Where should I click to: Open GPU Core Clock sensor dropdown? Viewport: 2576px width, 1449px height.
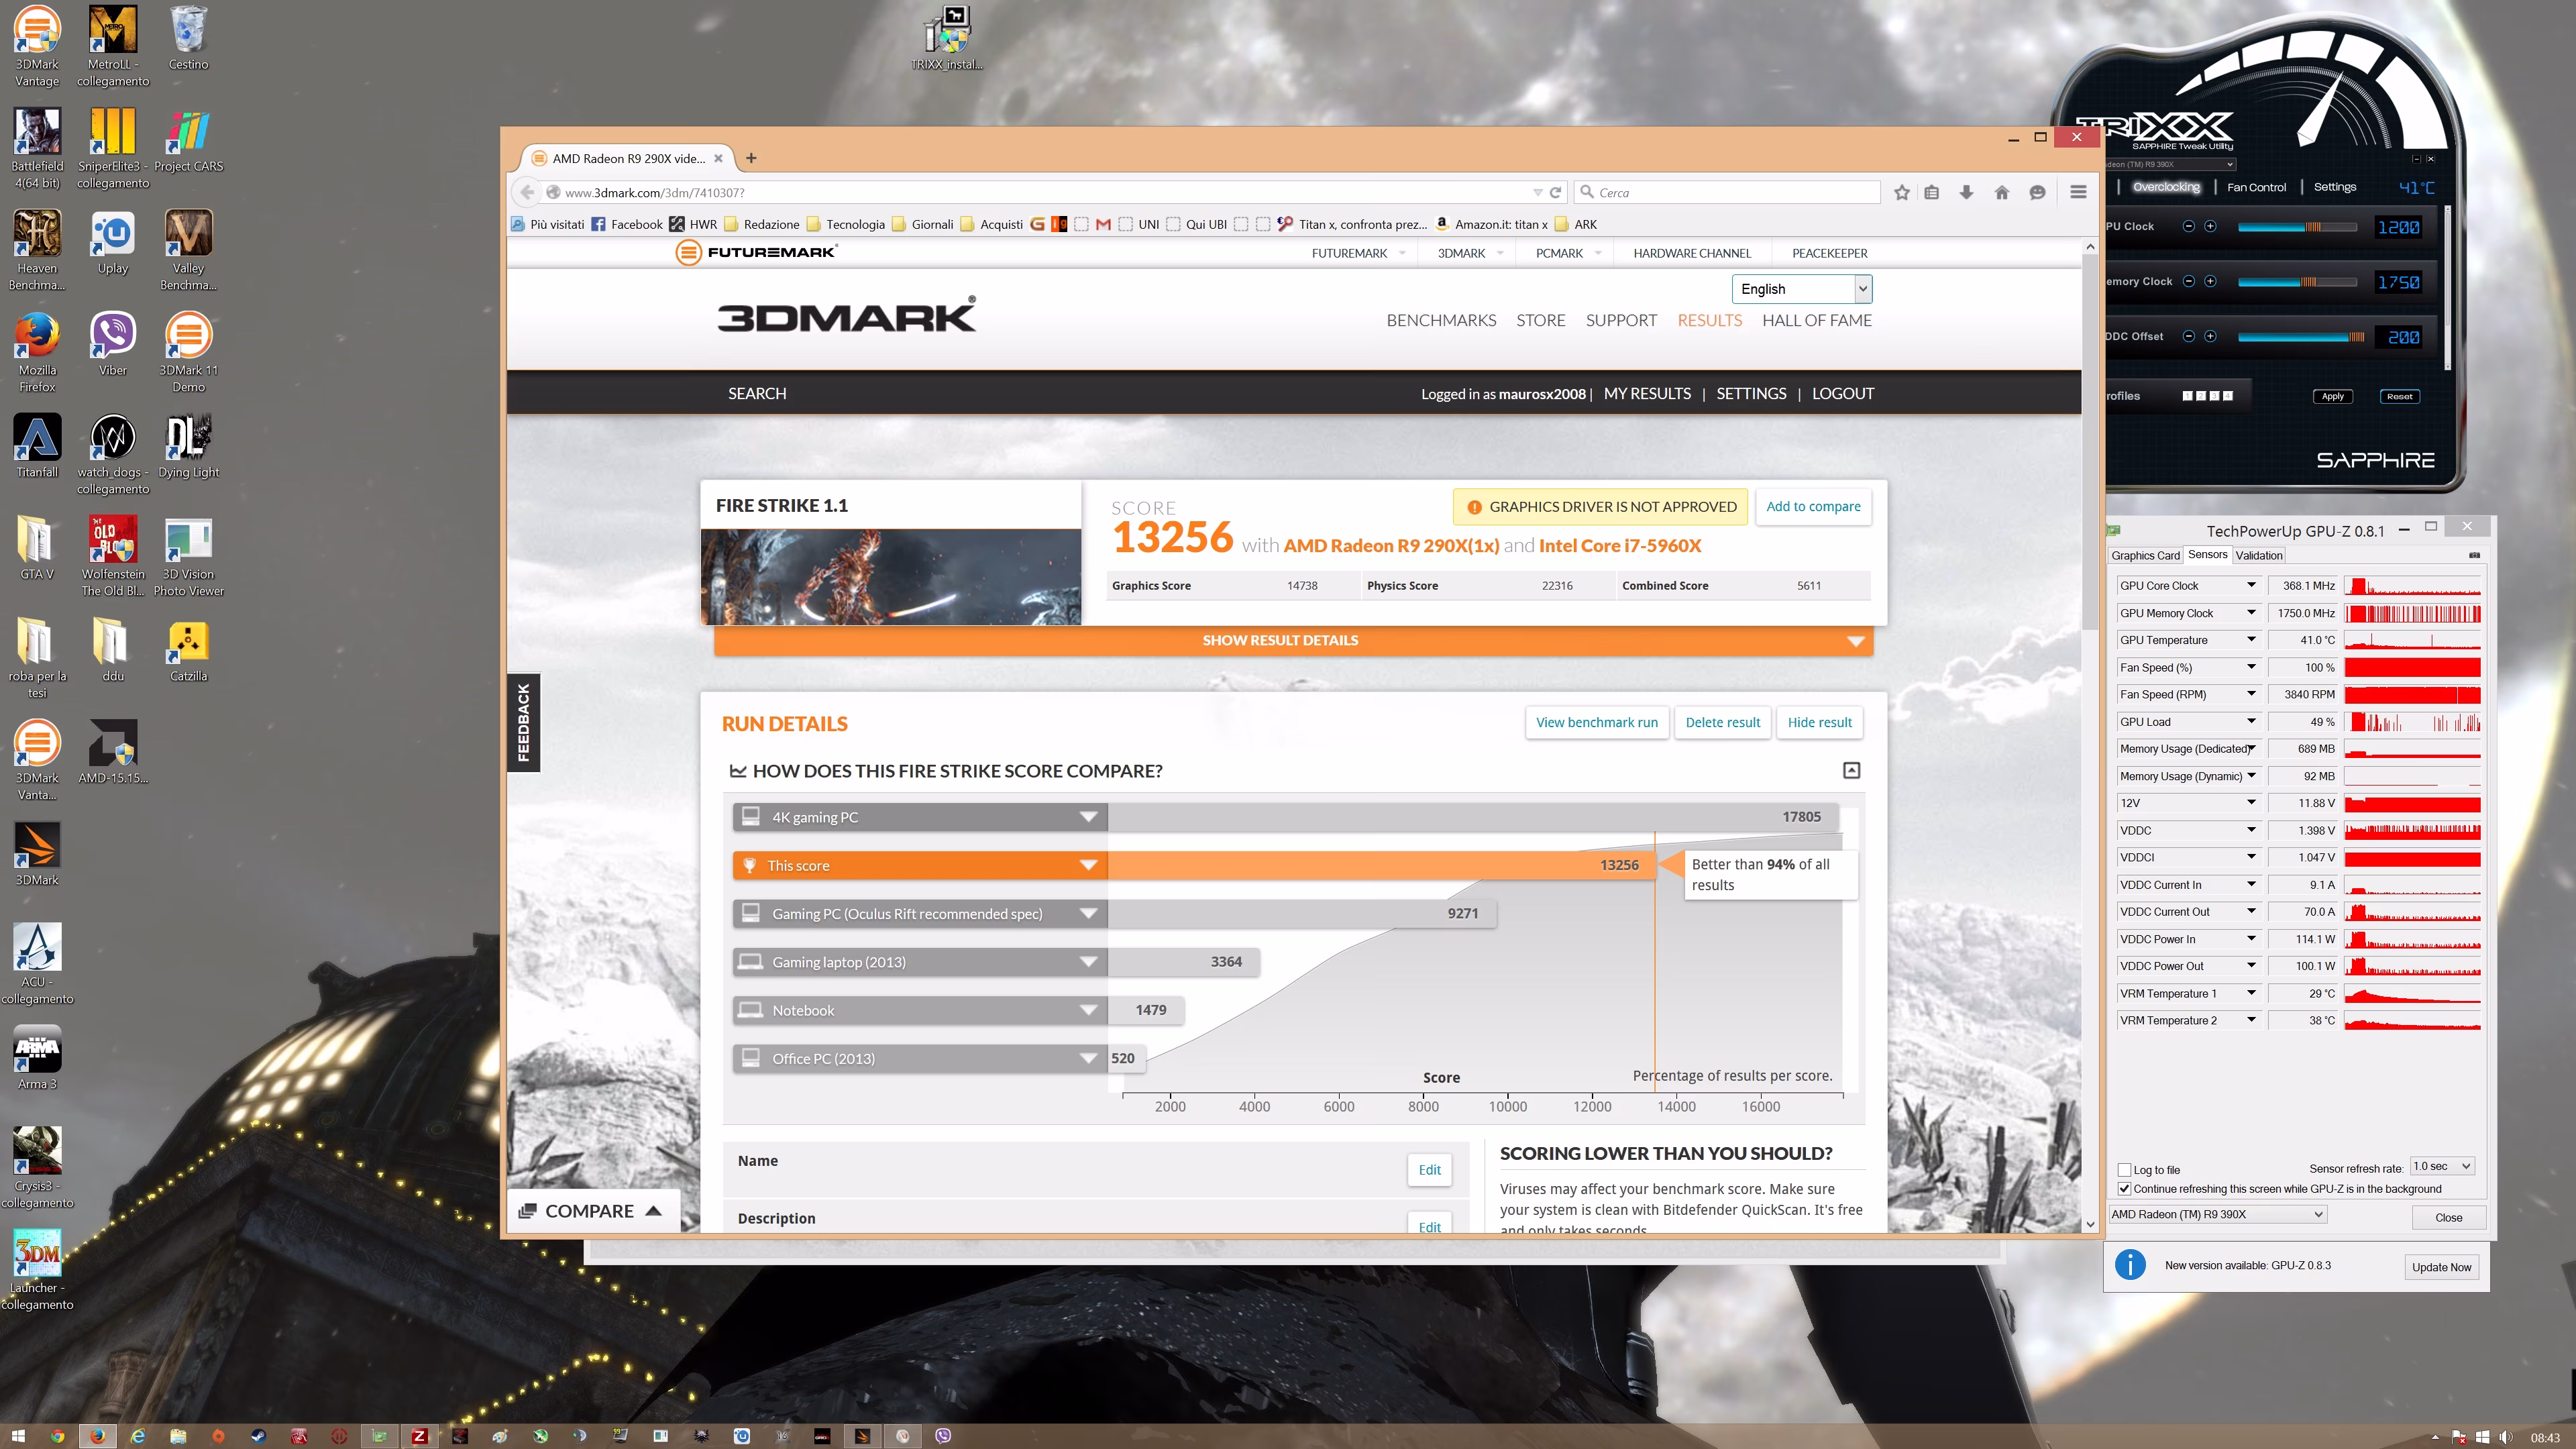coord(2251,585)
